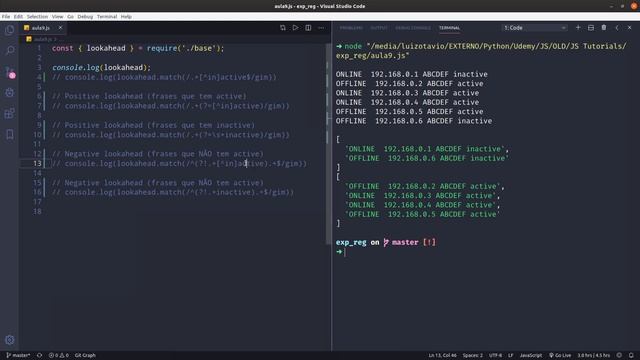This screenshot has width=640, height=360.
Task: Split the editor to the right
Action: 308,28
